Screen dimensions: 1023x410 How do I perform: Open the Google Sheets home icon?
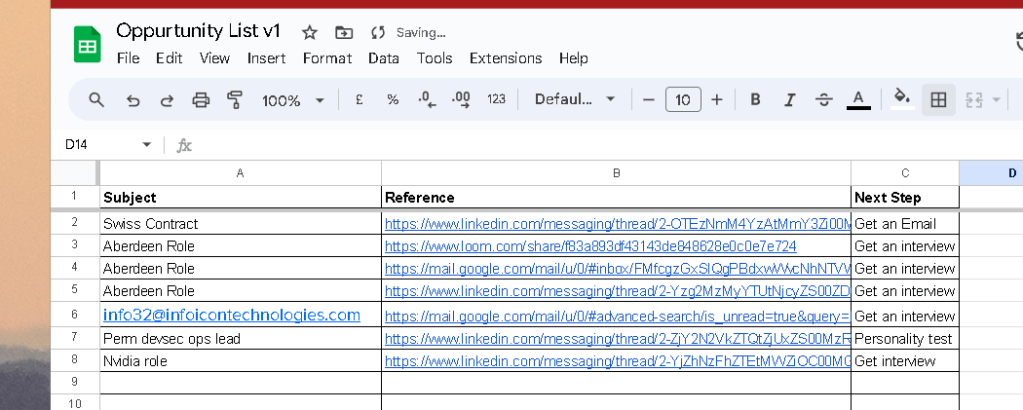click(87, 44)
